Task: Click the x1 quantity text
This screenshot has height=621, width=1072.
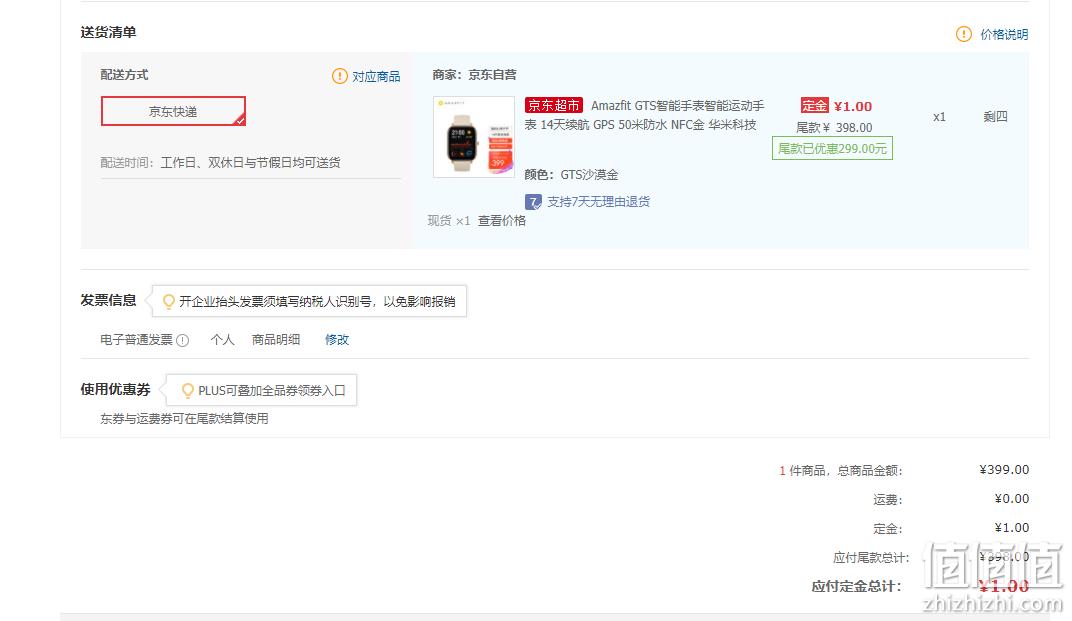Action: pyautogui.click(x=939, y=117)
